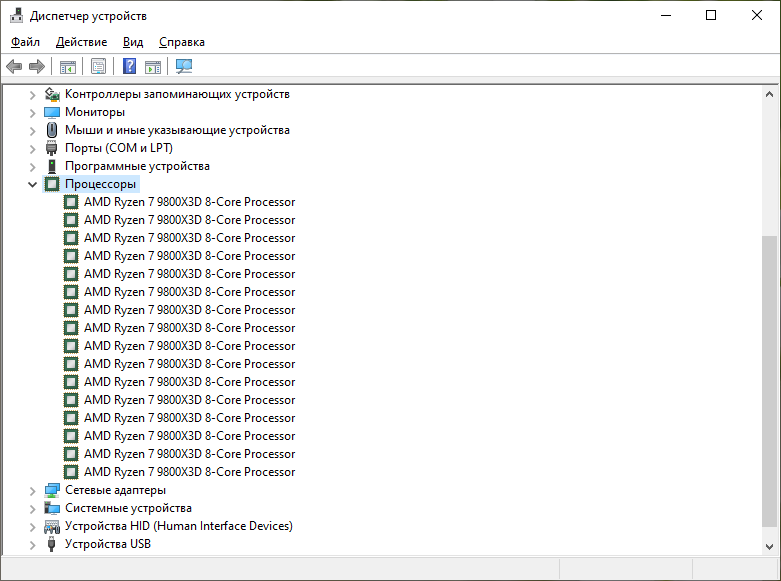Close the Диспетчер устройств window
Viewport: 781px width, 581px height.
tap(757, 15)
